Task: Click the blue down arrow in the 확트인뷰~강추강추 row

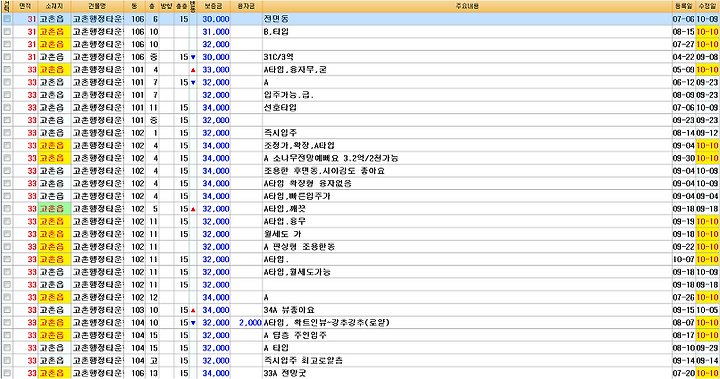Action: point(193,323)
